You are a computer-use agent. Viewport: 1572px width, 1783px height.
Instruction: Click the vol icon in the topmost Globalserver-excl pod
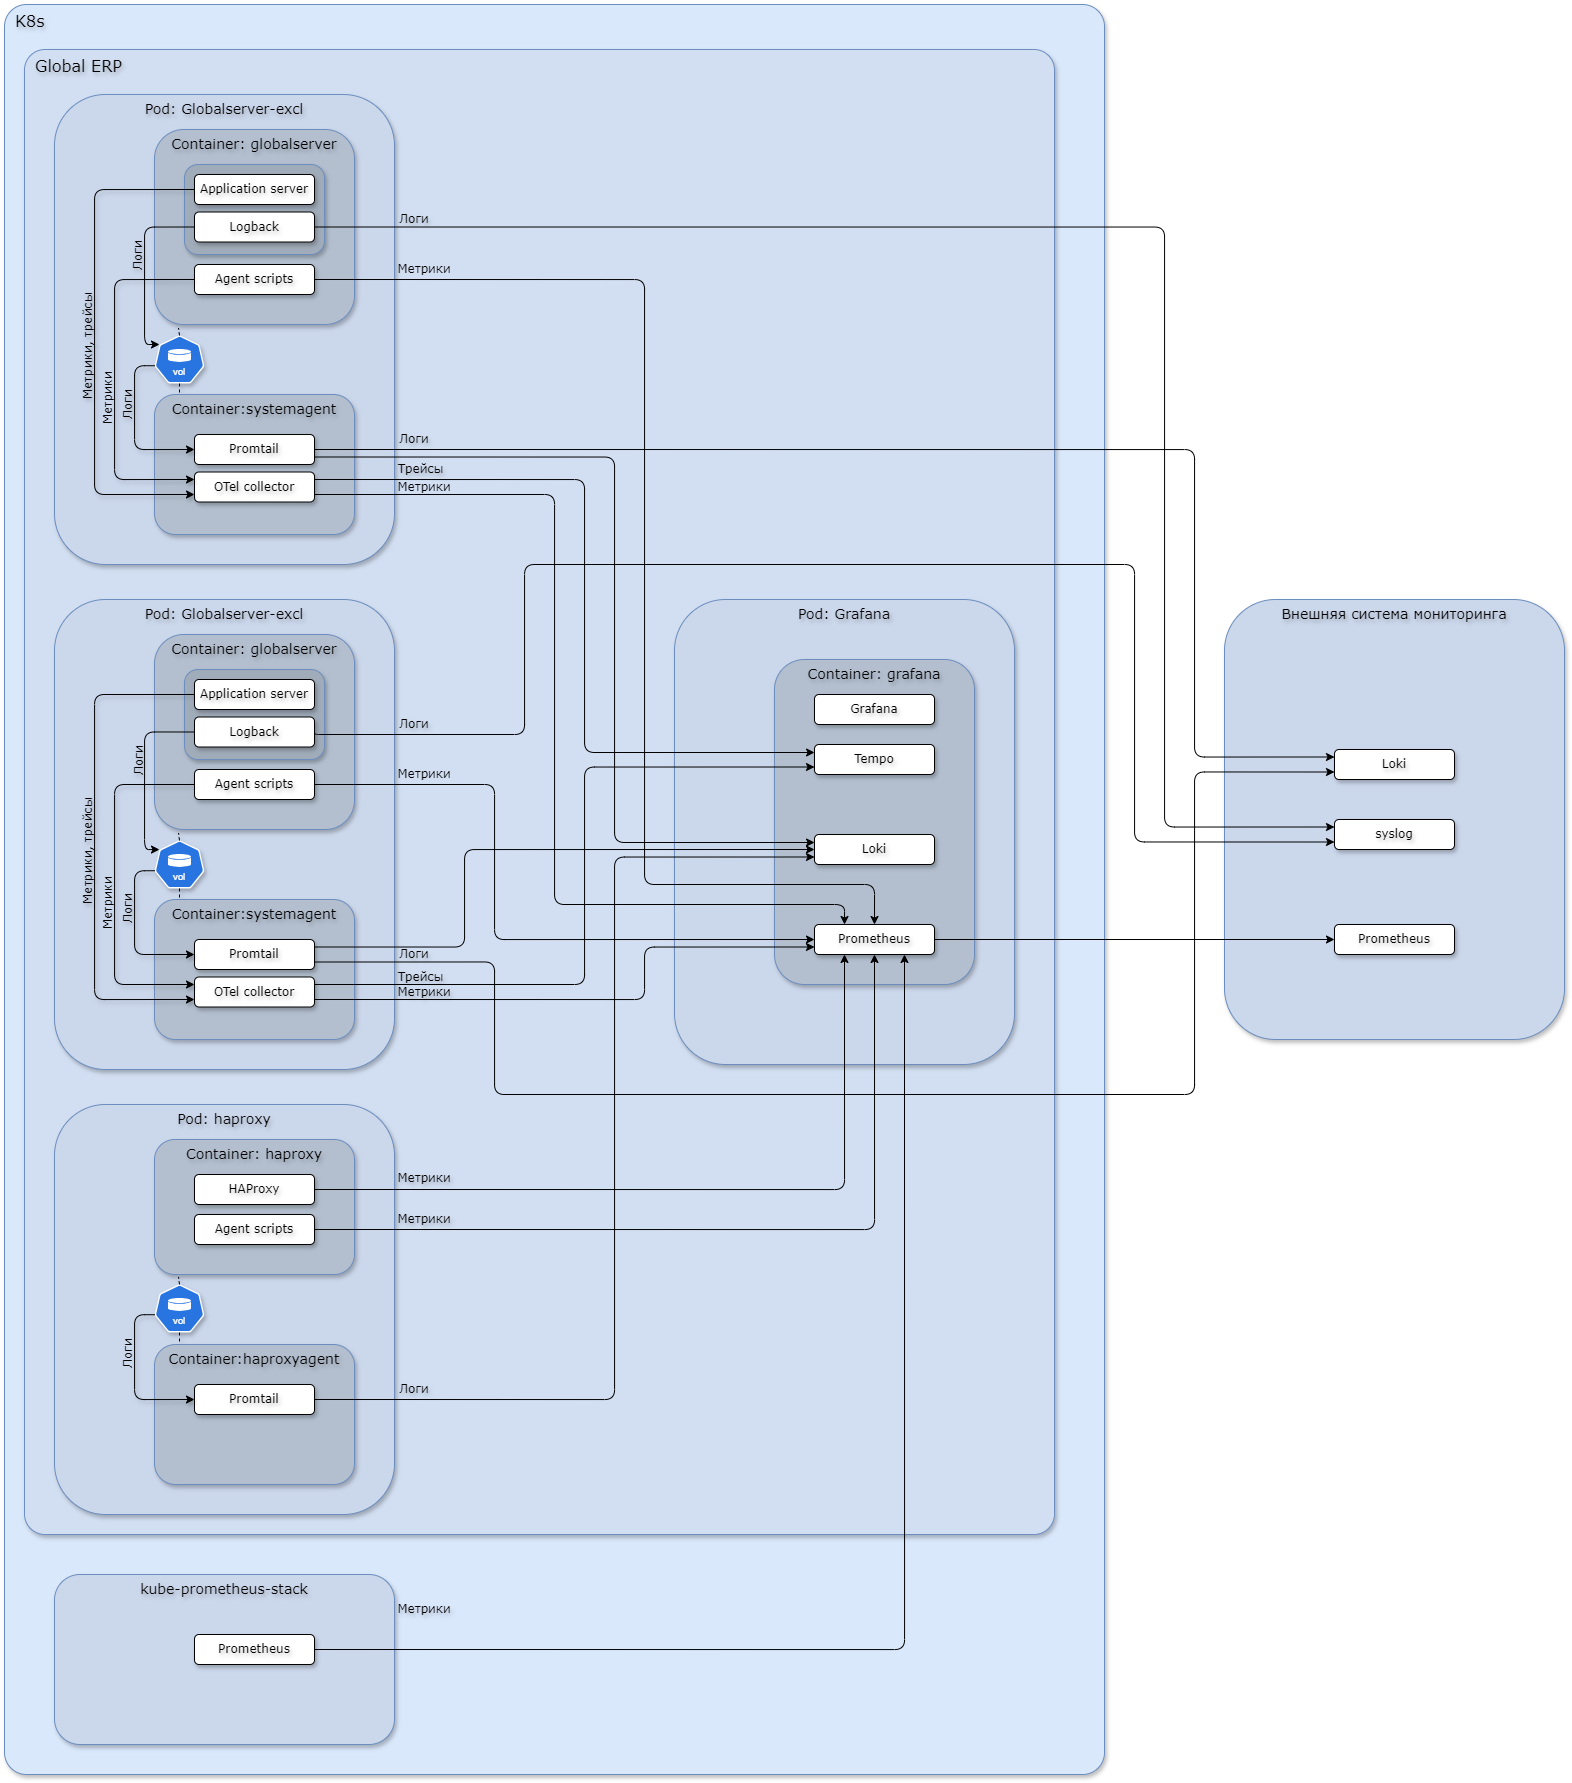[179, 360]
